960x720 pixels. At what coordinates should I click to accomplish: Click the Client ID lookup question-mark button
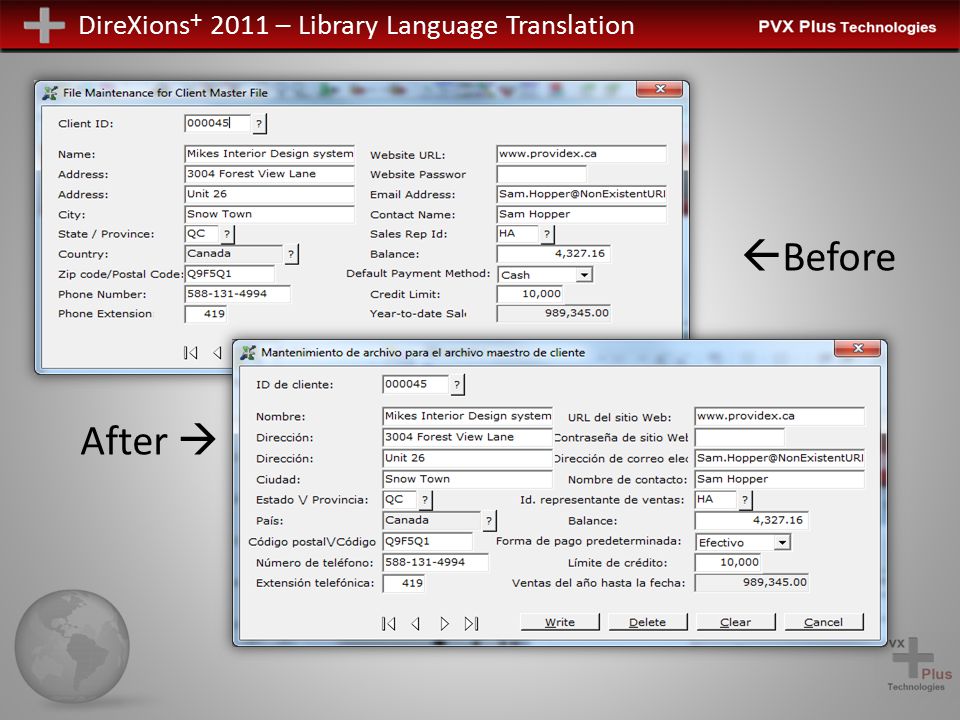tap(259, 124)
